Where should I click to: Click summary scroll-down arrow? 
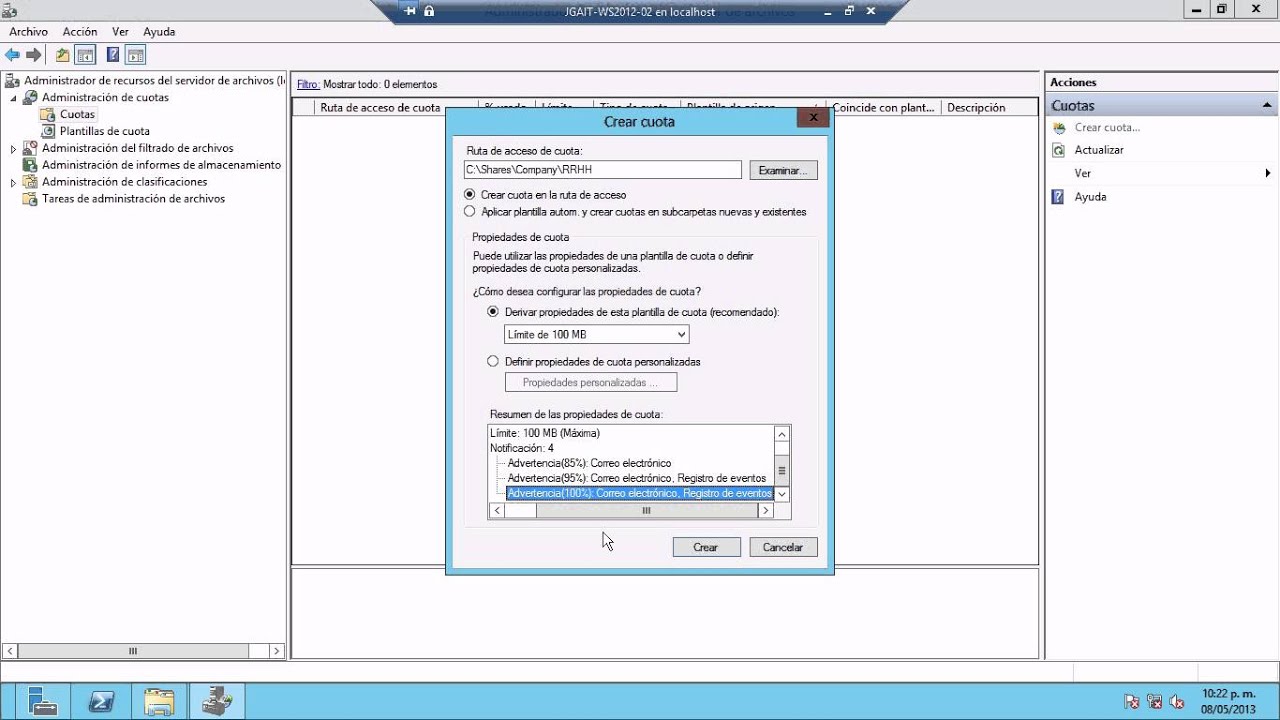(782, 494)
